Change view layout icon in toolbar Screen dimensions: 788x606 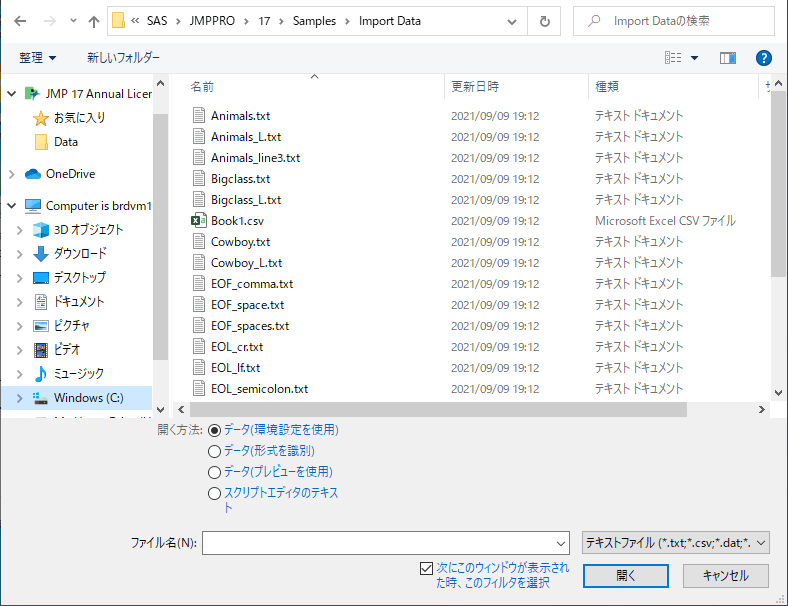pyautogui.click(x=673, y=58)
